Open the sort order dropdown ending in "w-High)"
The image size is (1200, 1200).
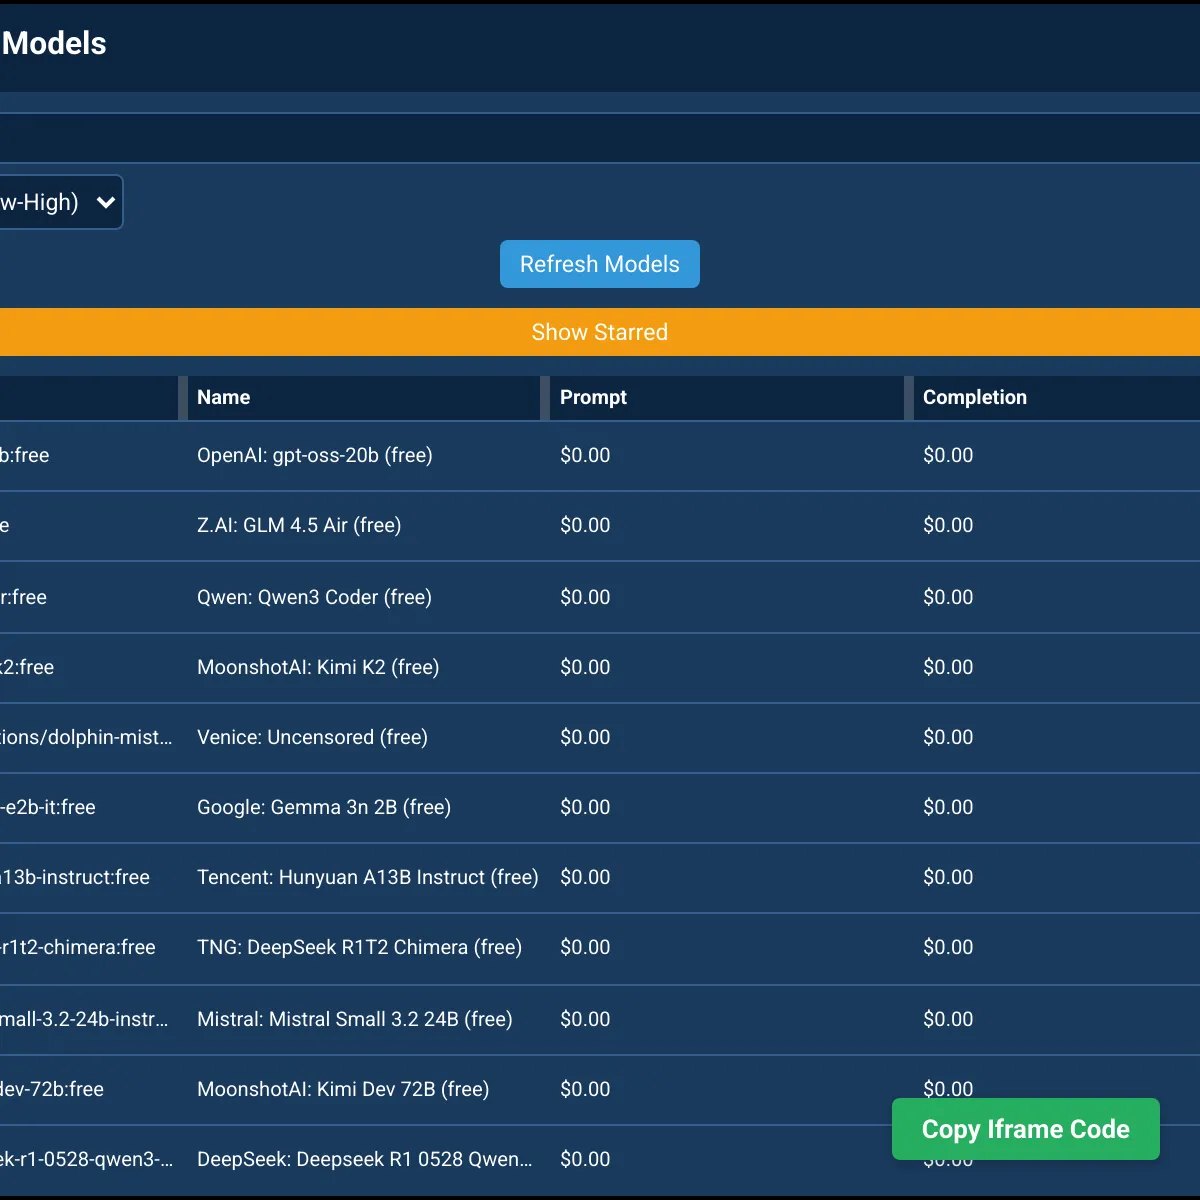click(x=60, y=202)
